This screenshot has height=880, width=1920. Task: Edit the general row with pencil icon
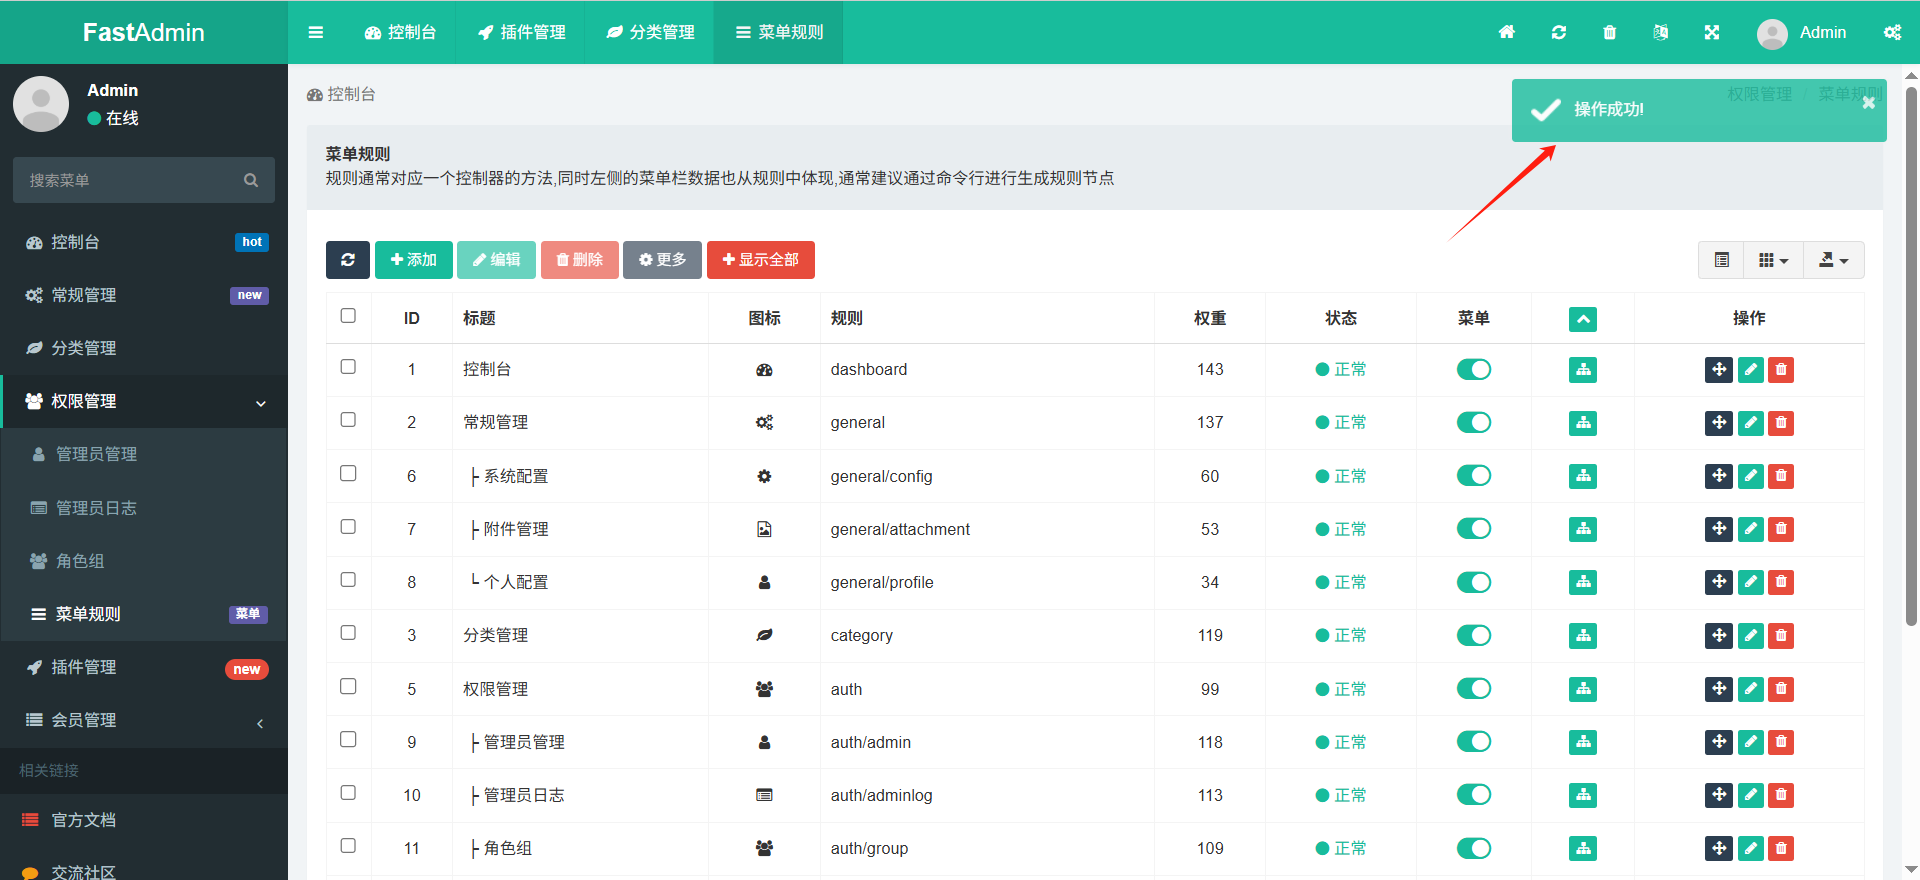(x=1751, y=423)
